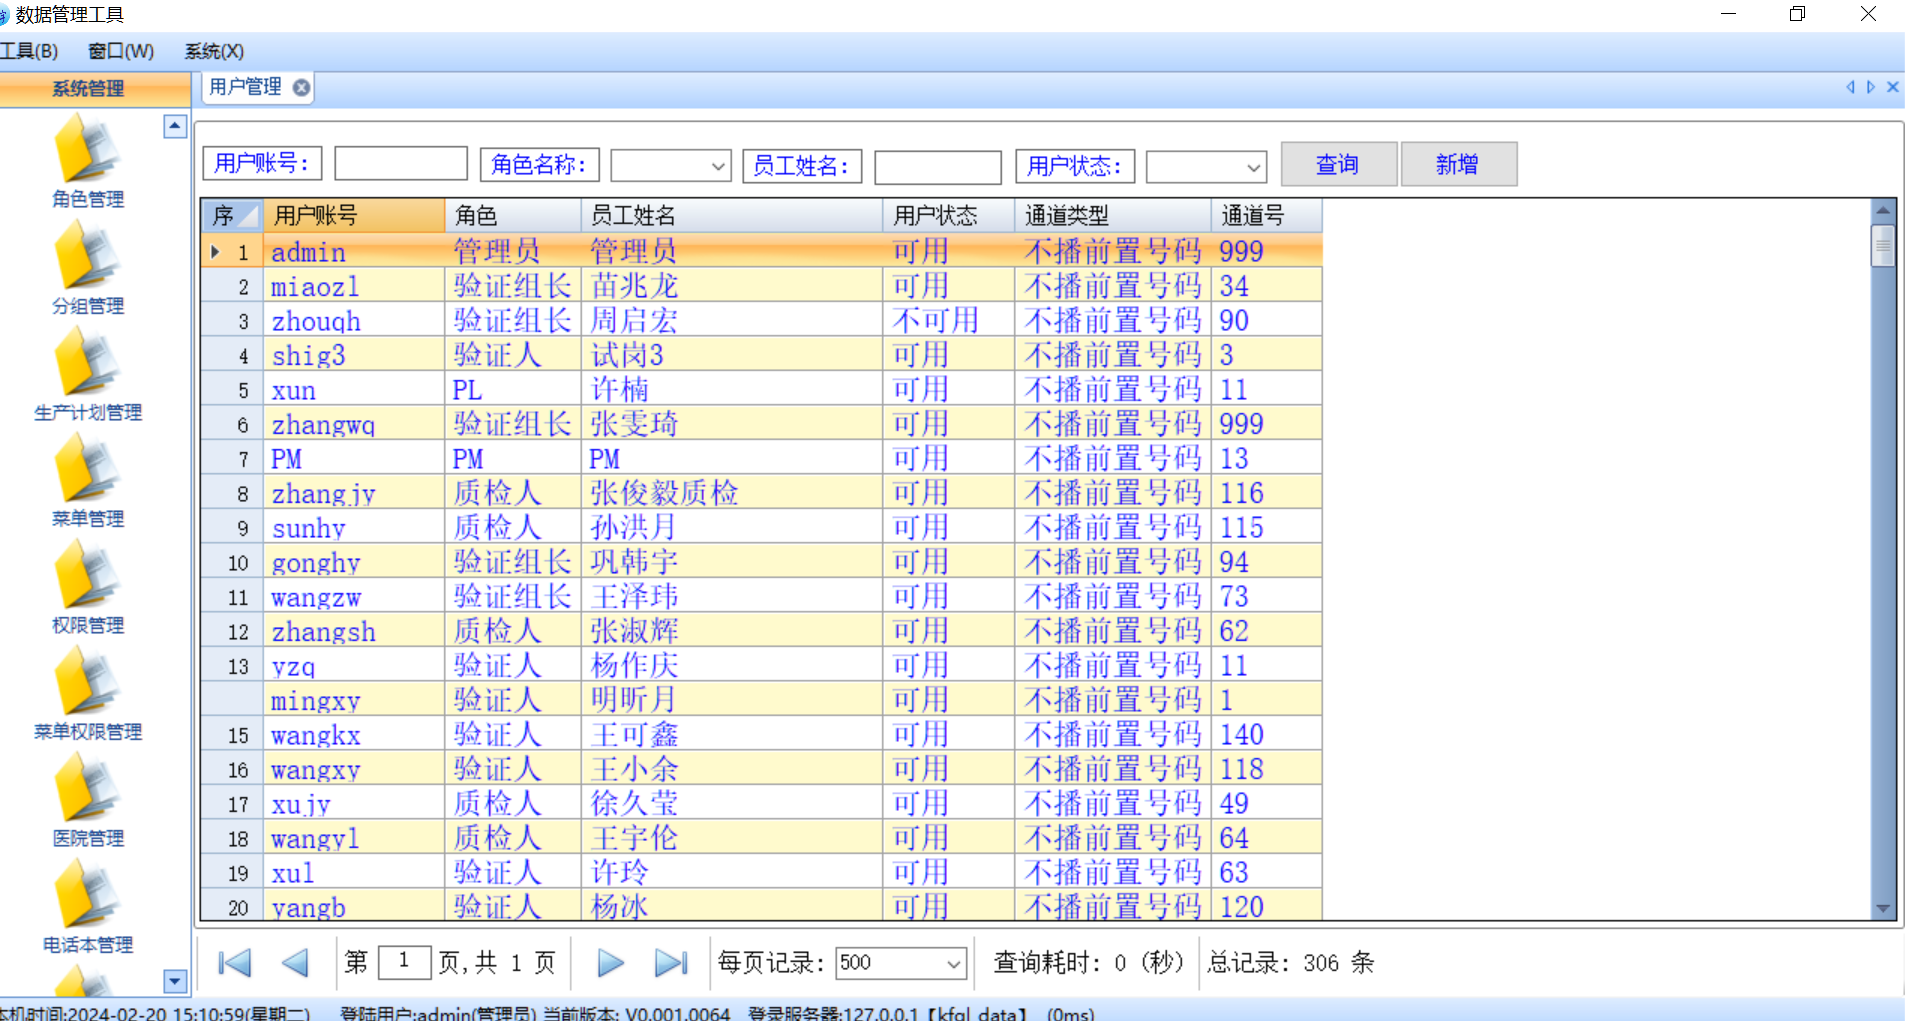This screenshot has height=1021, width=1905.
Task: Open 用户状态 dropdown
Action: [1253, 167]
